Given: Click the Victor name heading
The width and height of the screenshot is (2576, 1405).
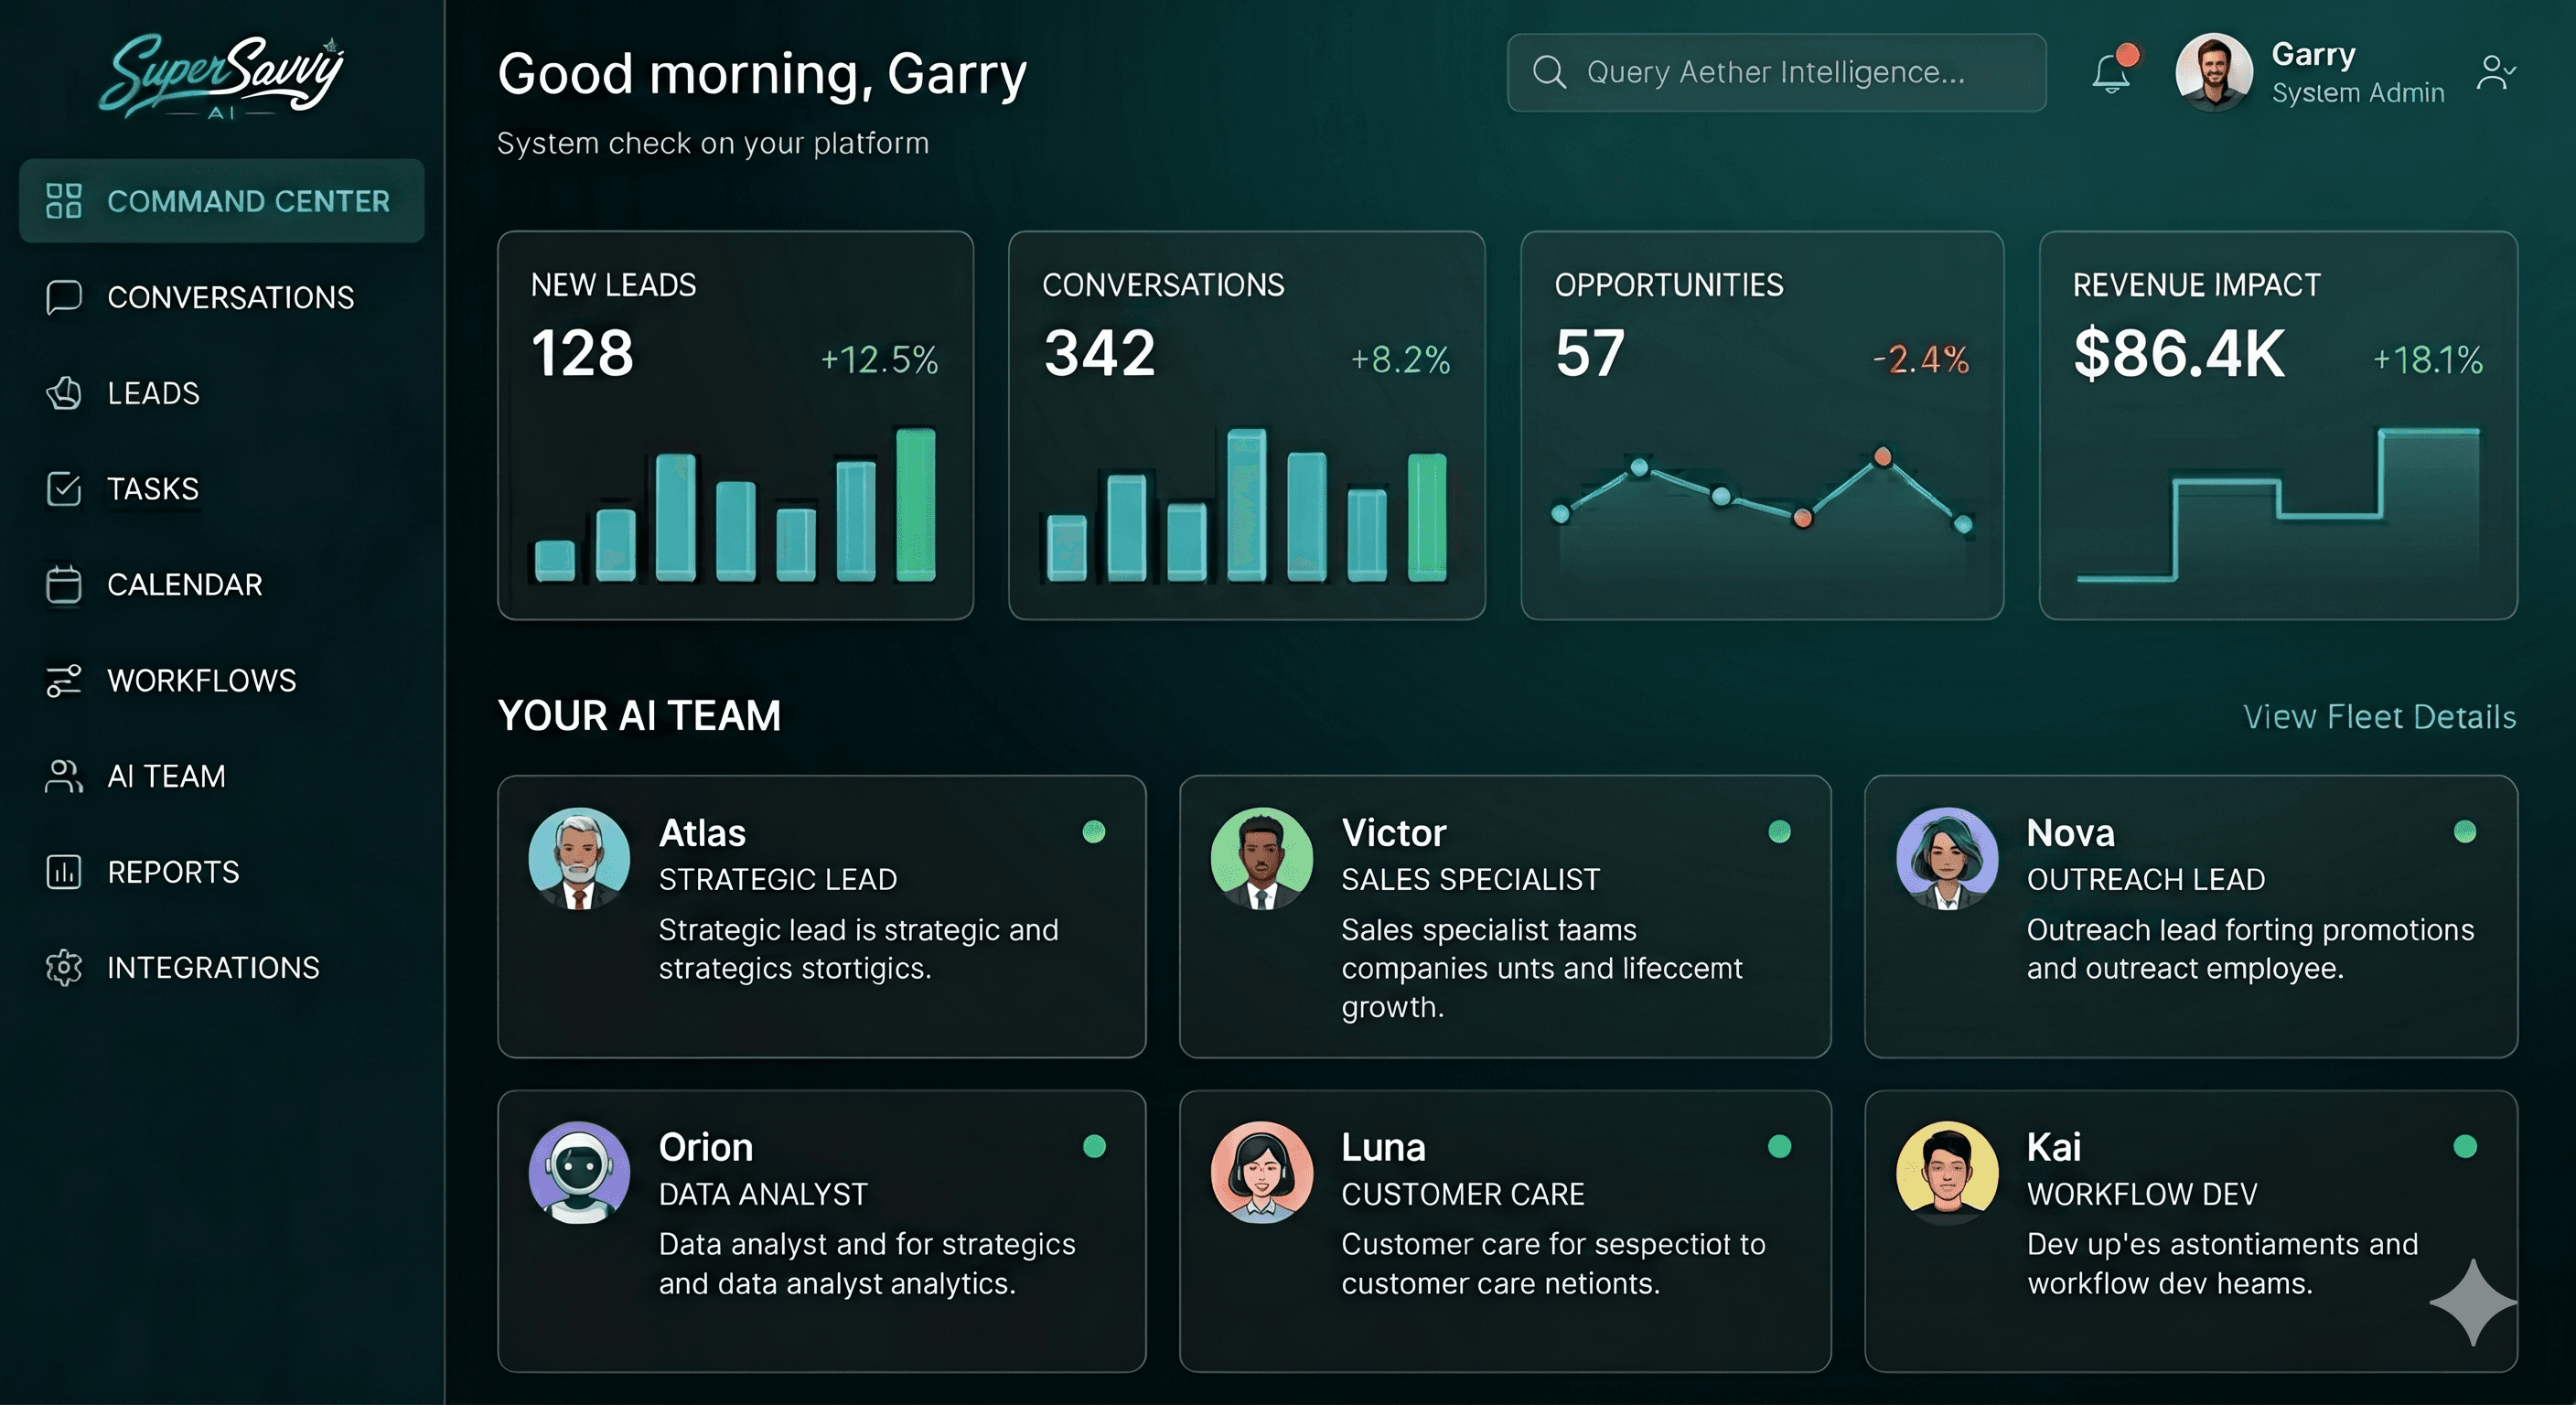Looking at the screenshot, I should (1394, 832).
